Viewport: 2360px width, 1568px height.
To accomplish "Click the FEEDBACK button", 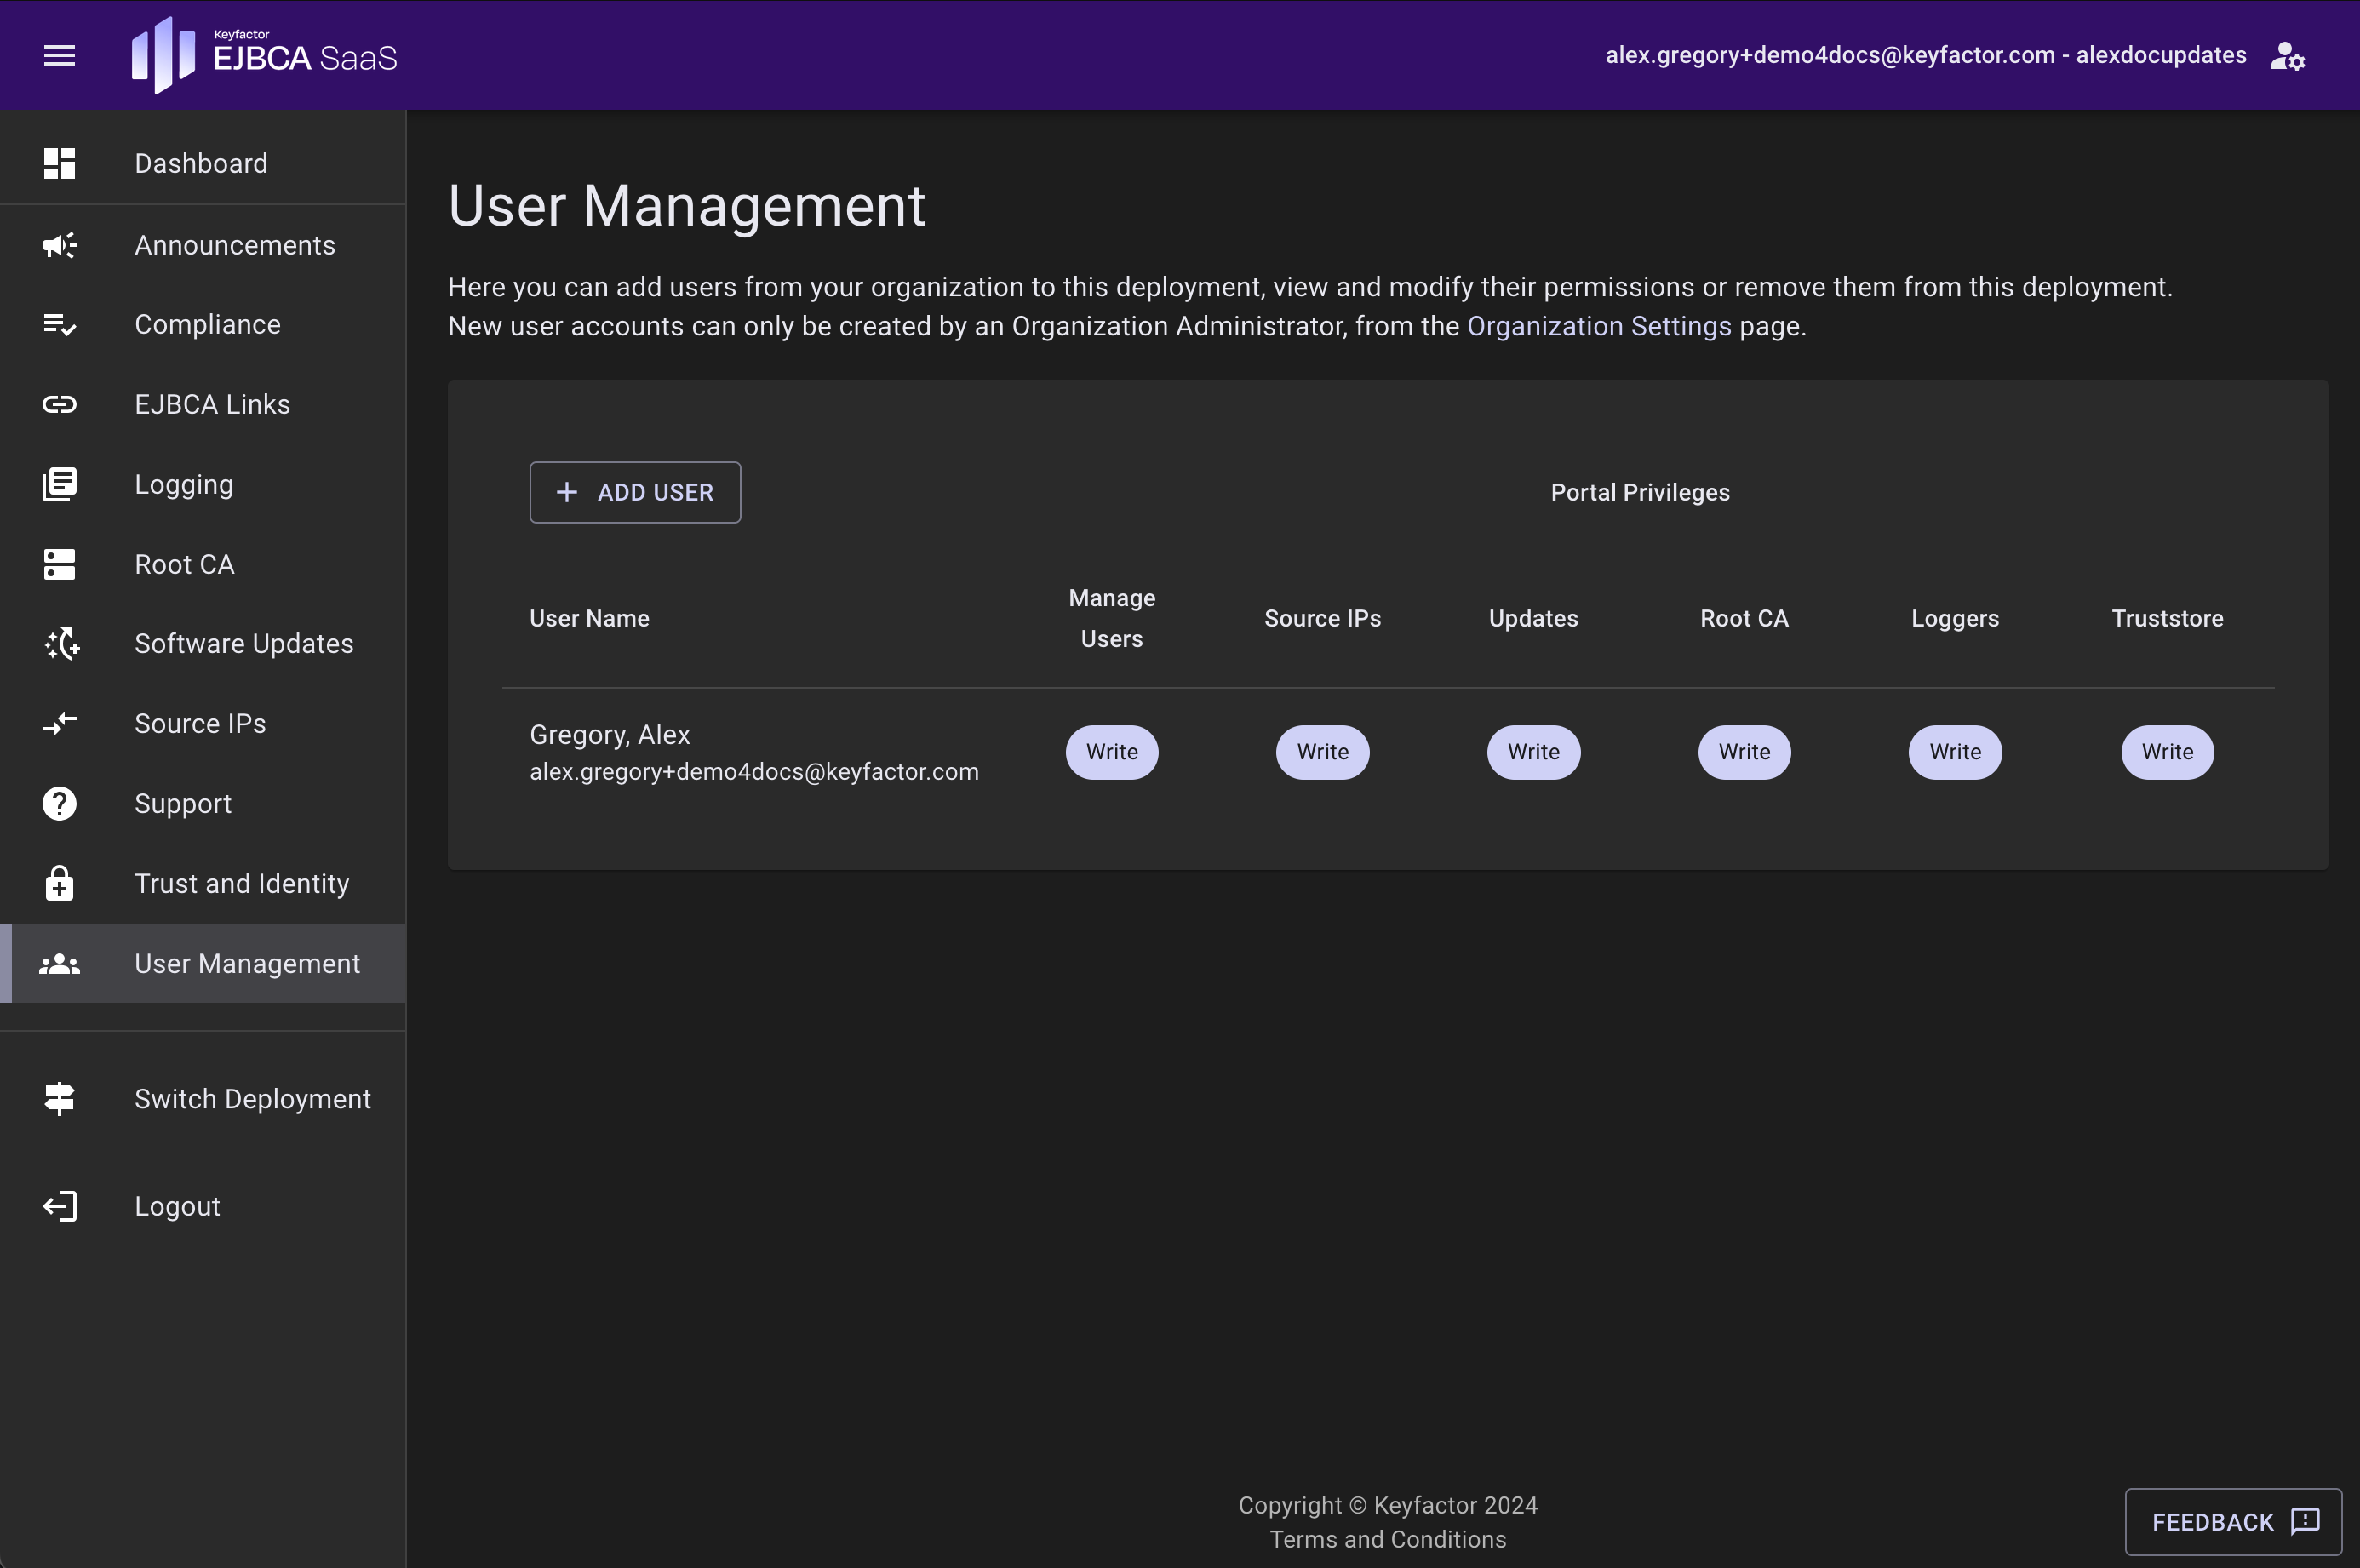I will click(2232, 1521).
